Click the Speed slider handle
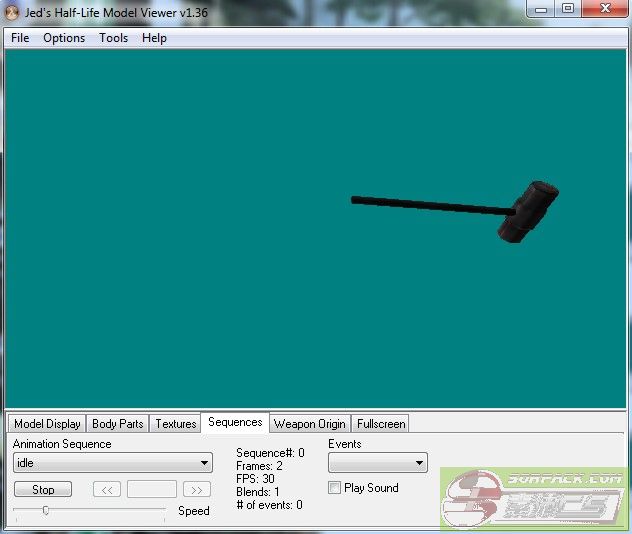 46,511
